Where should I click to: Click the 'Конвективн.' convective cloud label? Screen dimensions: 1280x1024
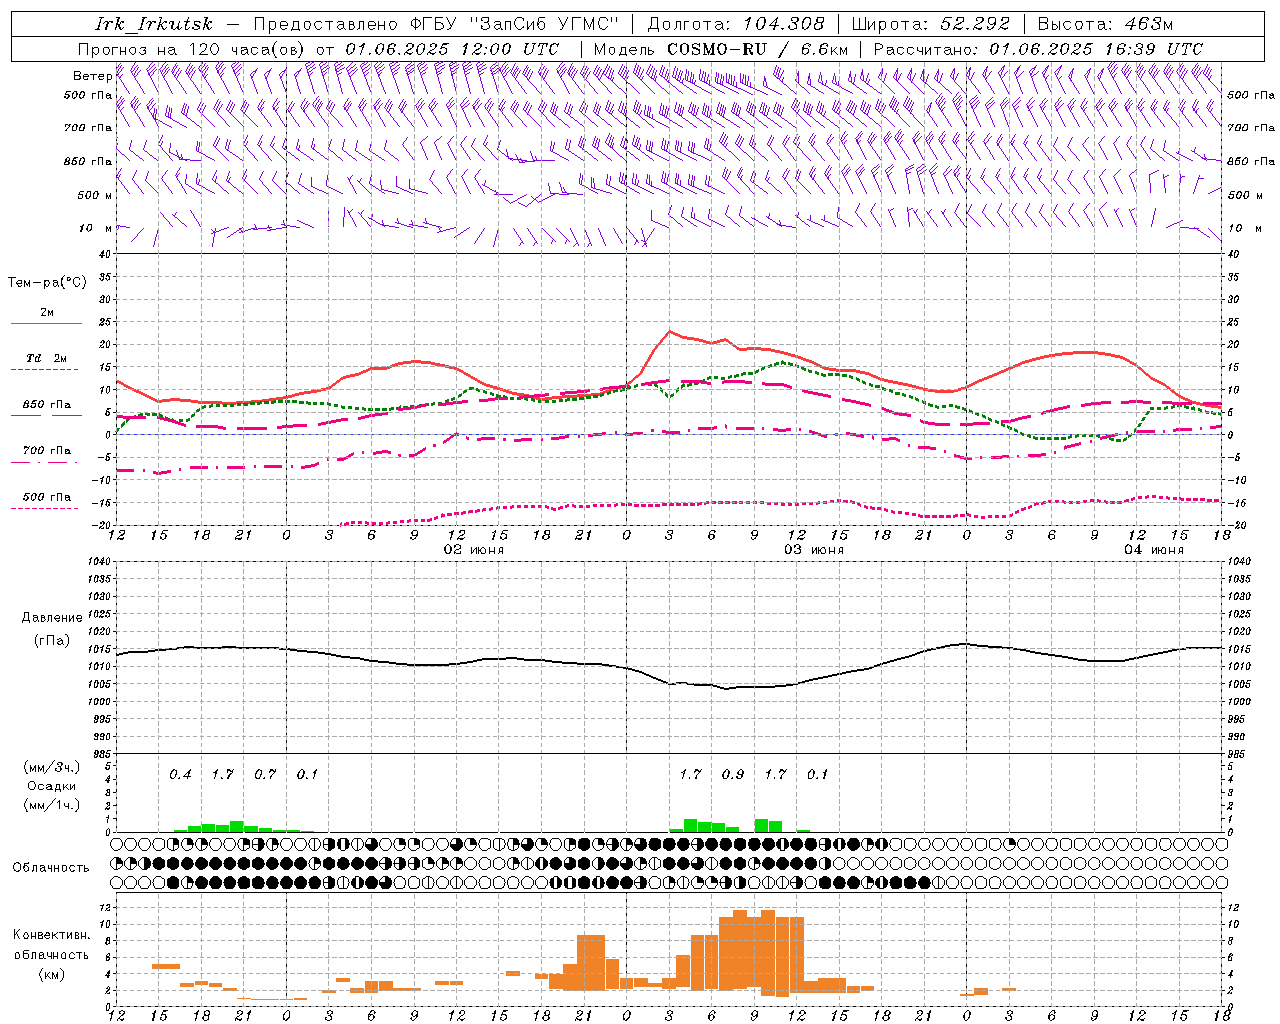tap(51, 935)
